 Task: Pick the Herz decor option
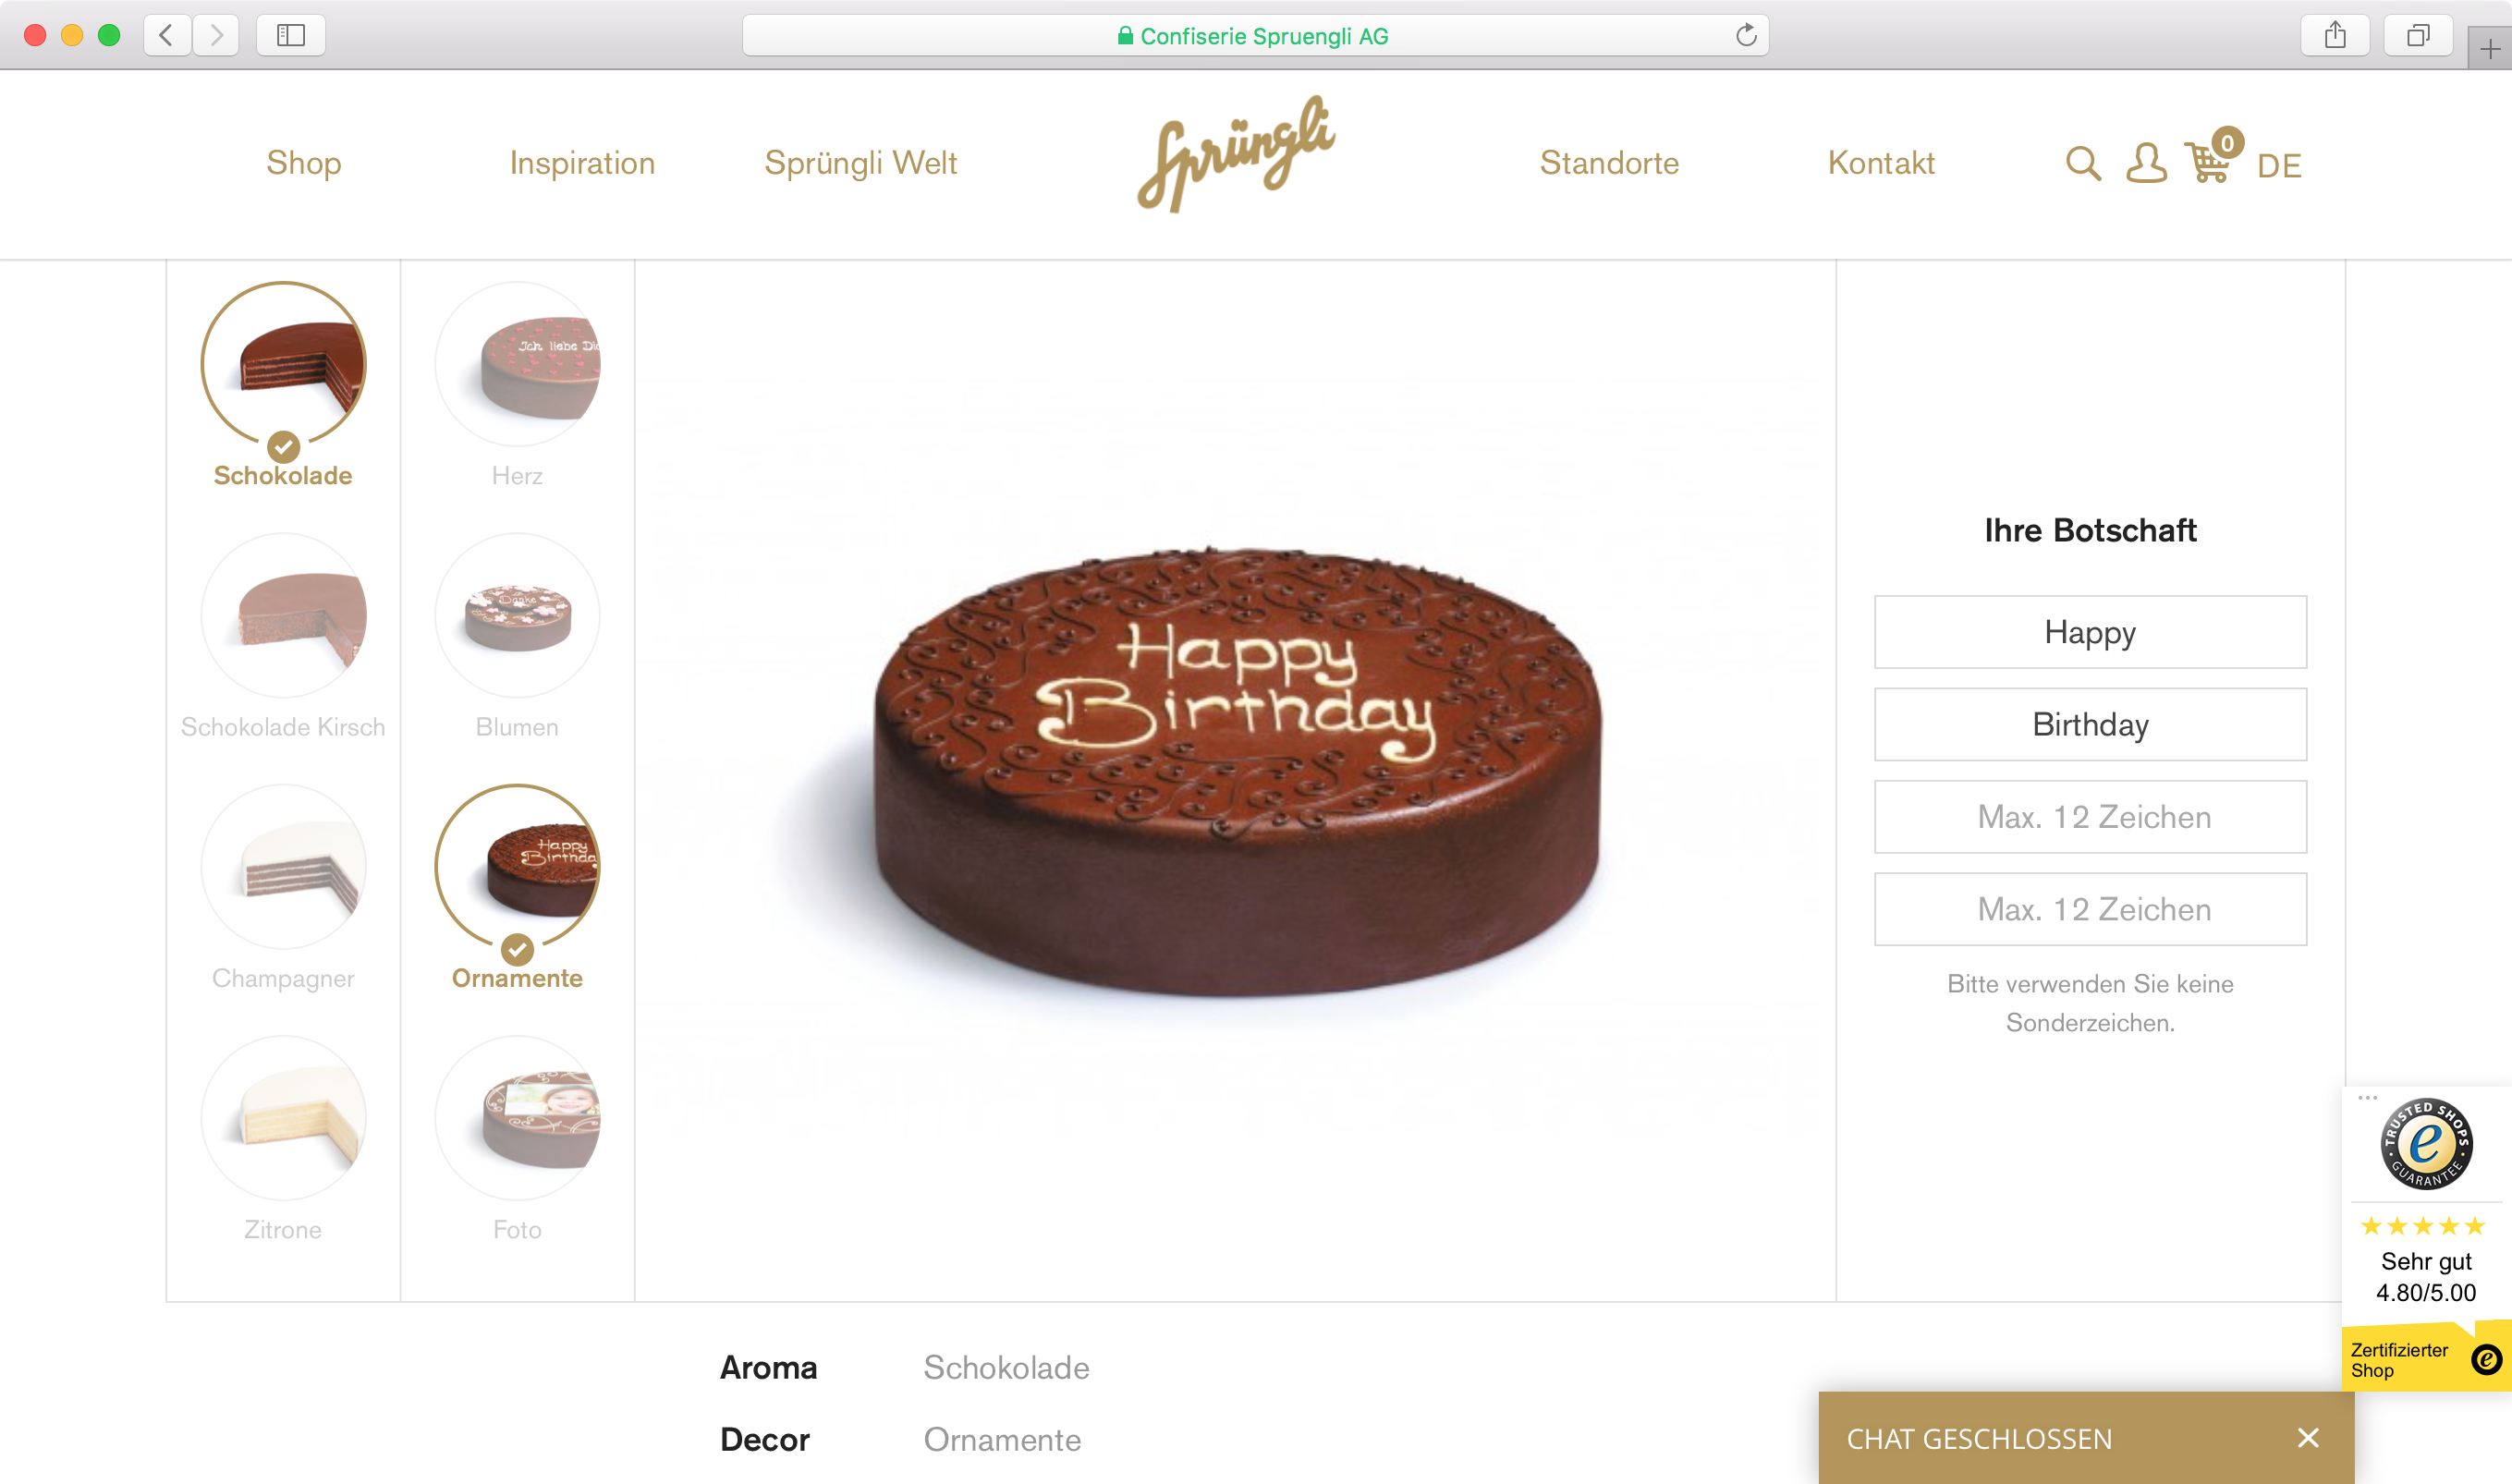click(x=517, y=385)
